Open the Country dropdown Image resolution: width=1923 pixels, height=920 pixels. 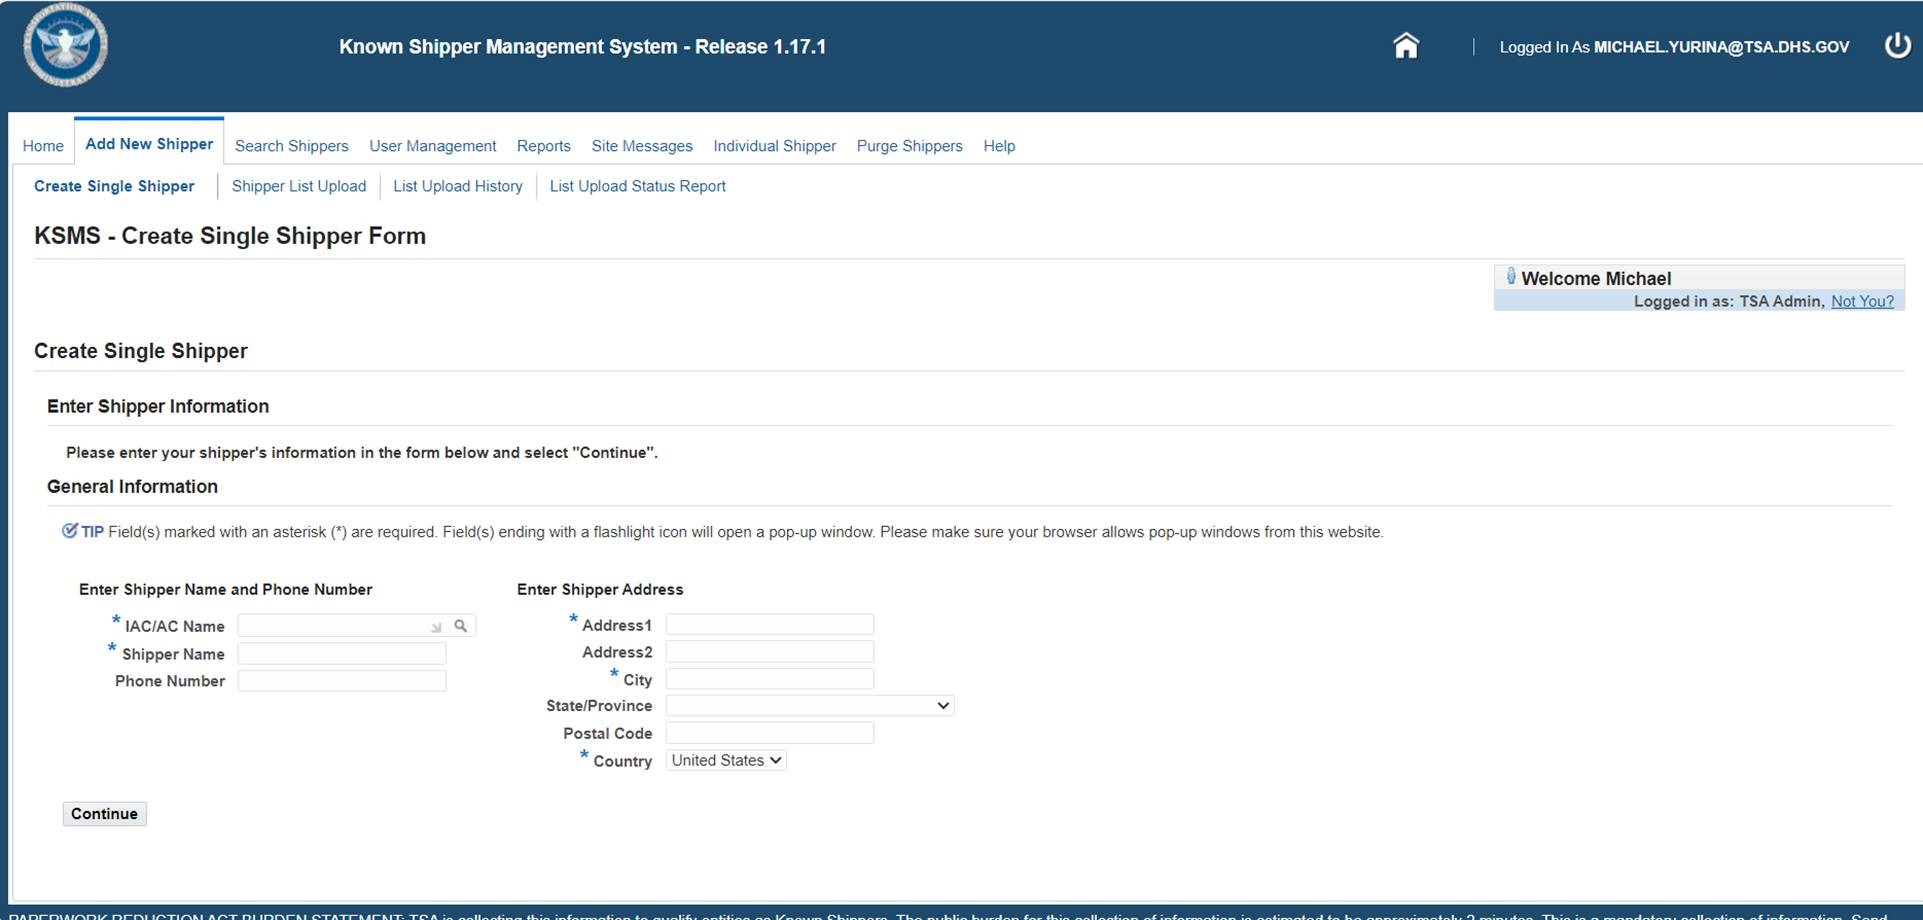[726, 760]
